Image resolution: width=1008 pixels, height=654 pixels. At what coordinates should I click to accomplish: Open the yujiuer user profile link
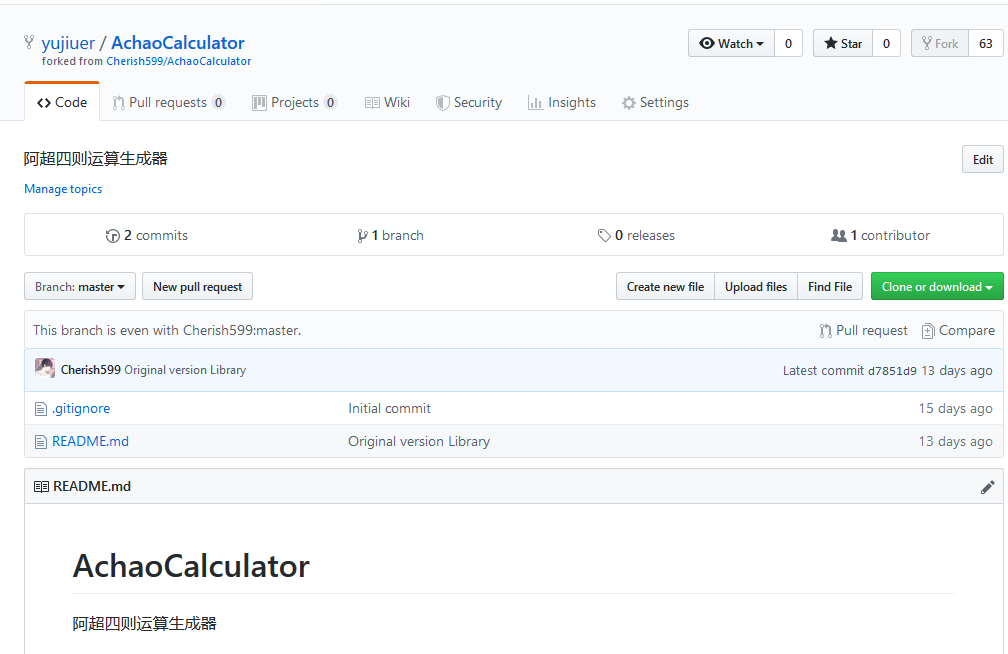68,43
